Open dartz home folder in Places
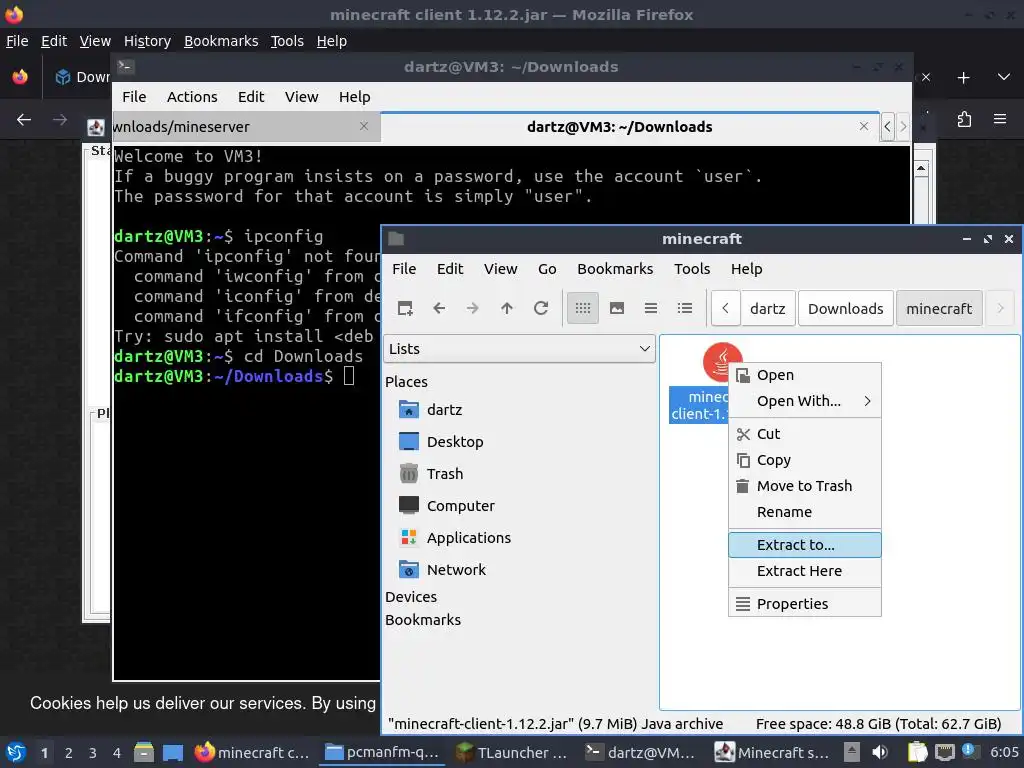 (x=444, y=410)
